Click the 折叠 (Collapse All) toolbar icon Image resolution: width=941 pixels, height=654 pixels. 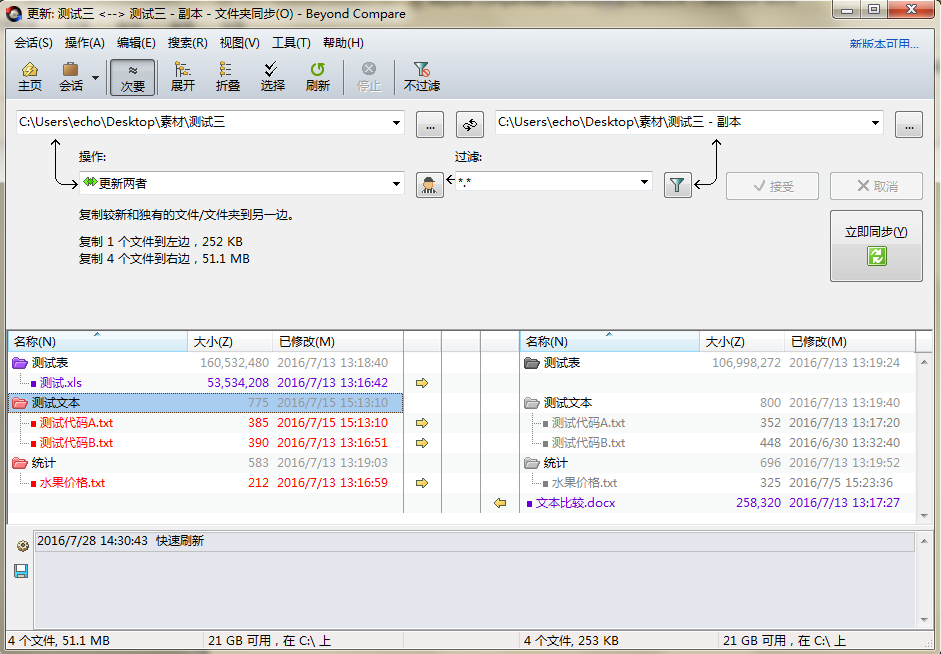pos(226,76)
